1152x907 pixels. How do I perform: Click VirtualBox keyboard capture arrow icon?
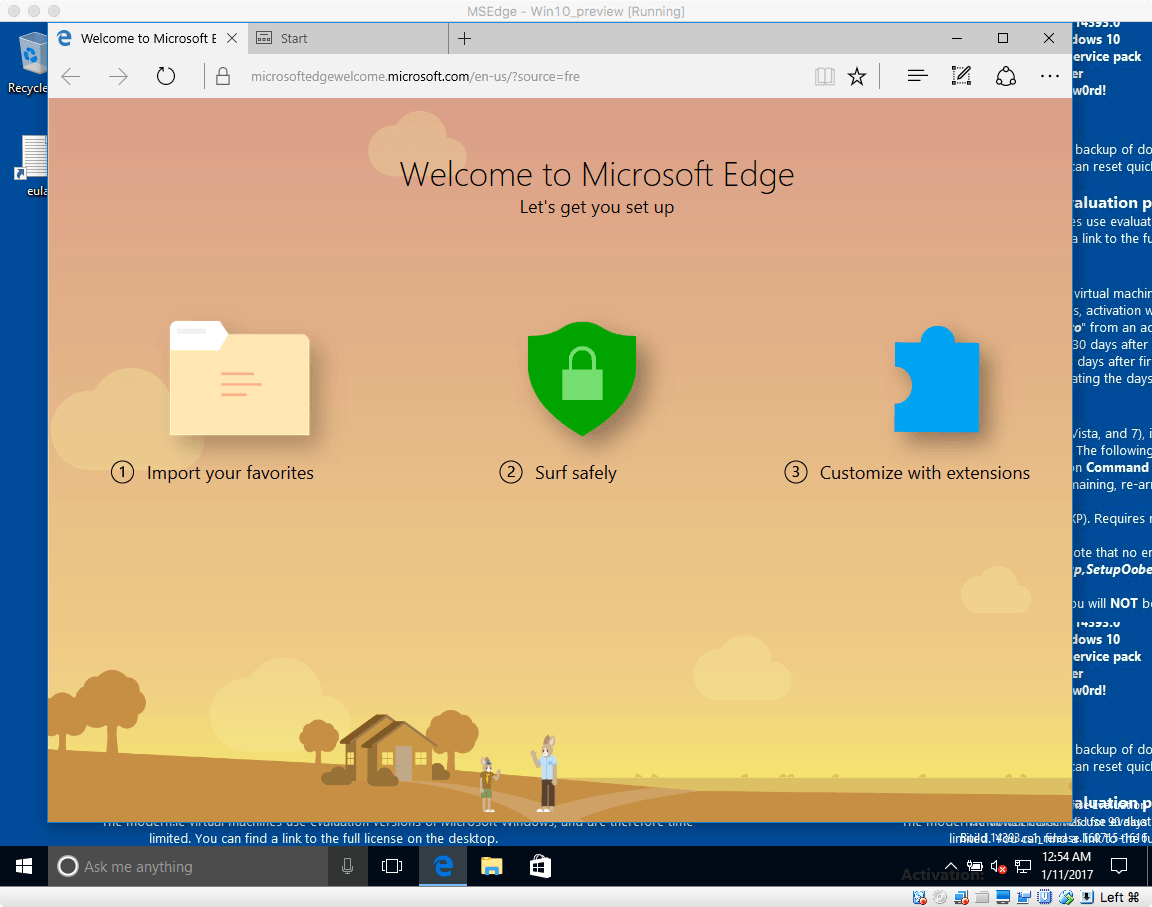[1087, 897]
